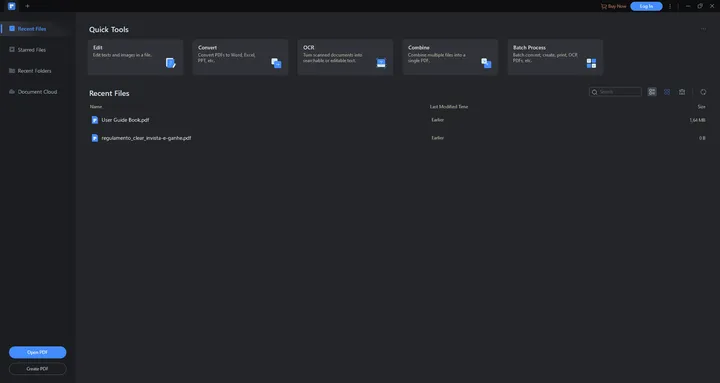
Task: Click the refresh recent files icon
Action: [x=703, y=92]
